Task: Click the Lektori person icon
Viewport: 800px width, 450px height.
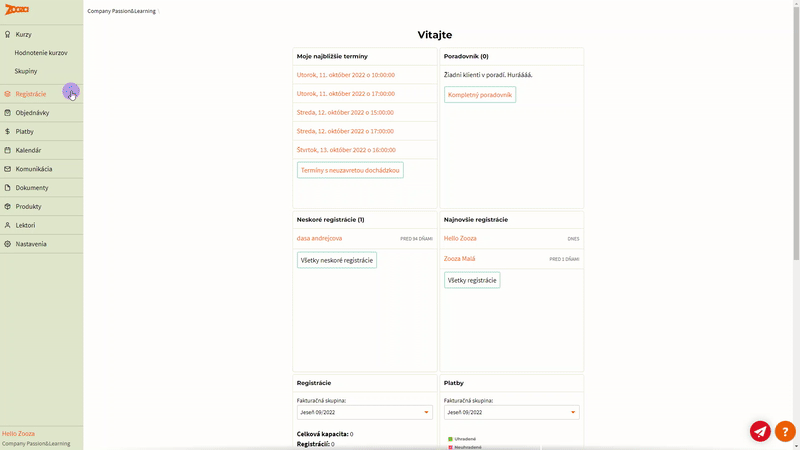Action: click(7, 225)
